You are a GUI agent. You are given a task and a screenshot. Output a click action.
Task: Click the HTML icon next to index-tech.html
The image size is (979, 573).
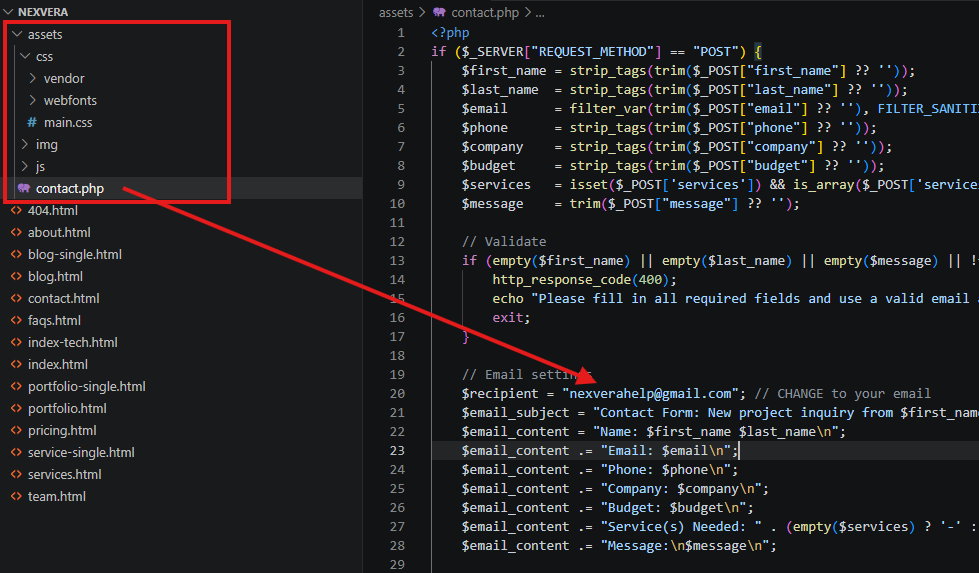[16, 342]
